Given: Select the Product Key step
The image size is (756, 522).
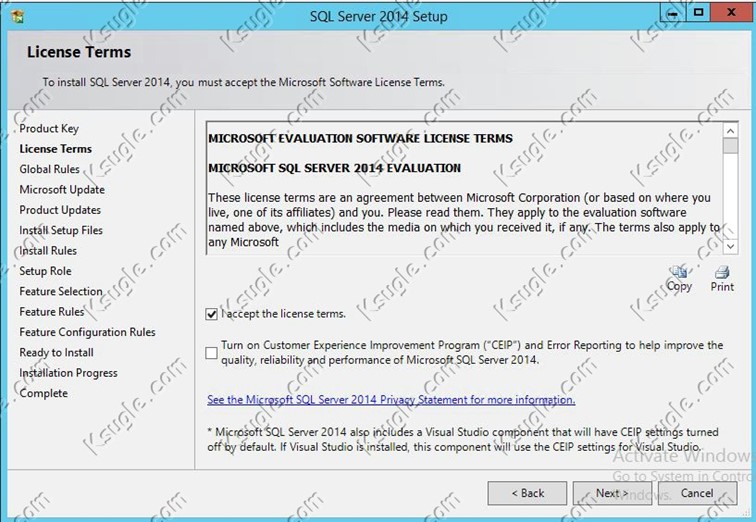Looking at the screenshot, I should (49, 129).
